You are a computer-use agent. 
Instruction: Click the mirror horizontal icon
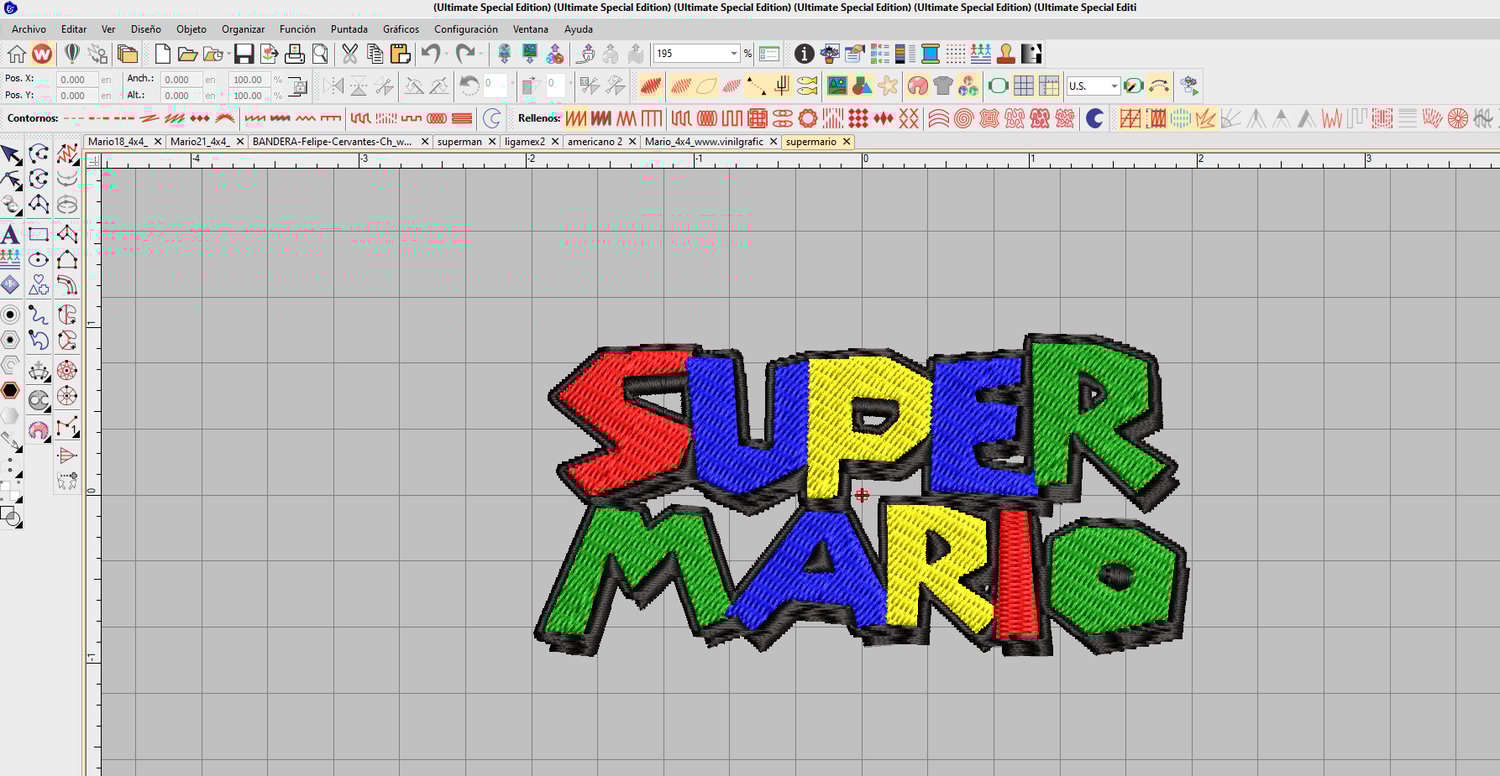333,86
